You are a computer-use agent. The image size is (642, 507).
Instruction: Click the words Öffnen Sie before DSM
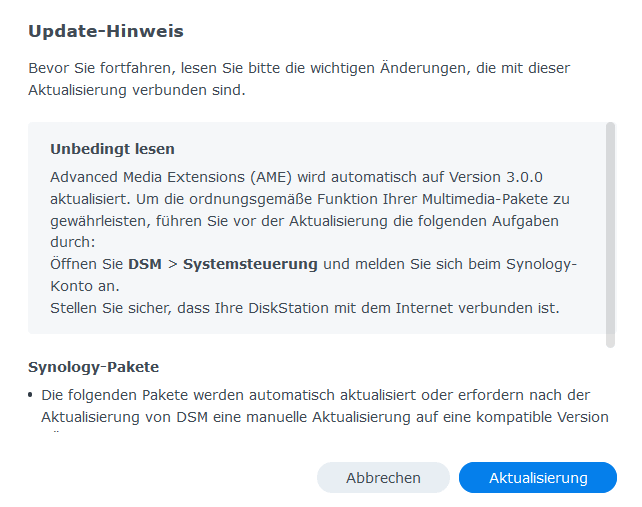click(x=87, y=264)
